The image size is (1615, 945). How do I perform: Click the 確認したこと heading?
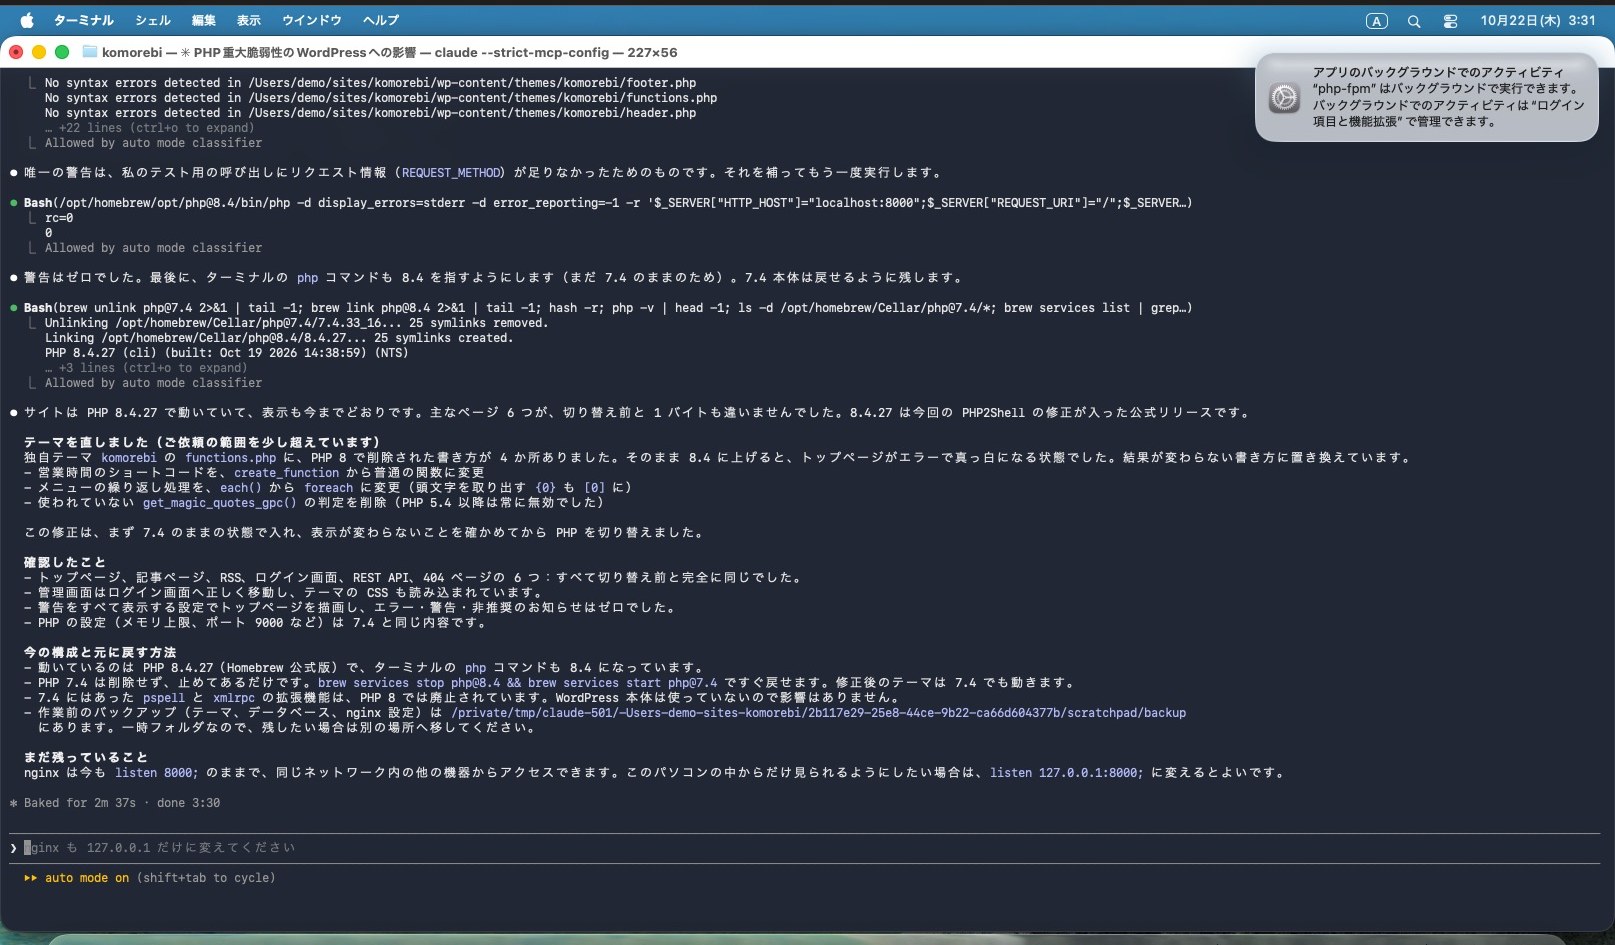64,563
